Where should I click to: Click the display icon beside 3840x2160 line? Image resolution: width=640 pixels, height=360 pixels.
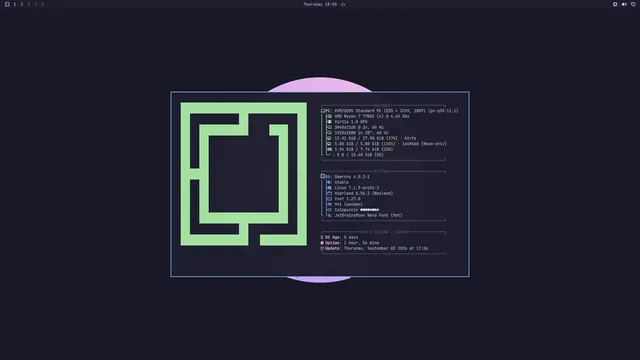click(x=329, y=127)
